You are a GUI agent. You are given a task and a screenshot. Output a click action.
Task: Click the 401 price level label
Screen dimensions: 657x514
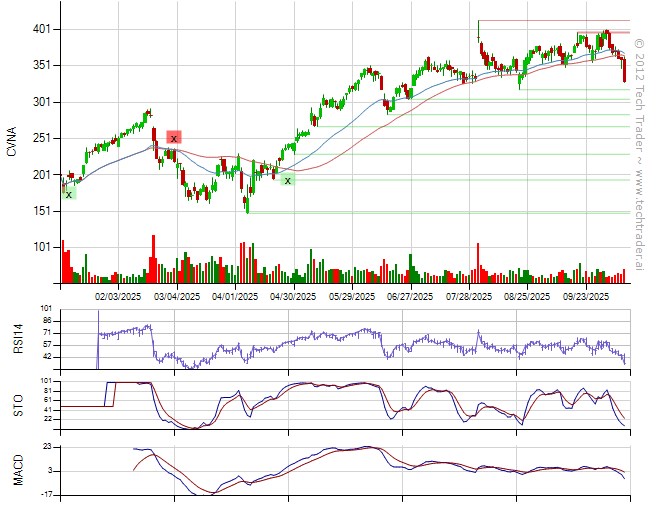click(40, 30)
